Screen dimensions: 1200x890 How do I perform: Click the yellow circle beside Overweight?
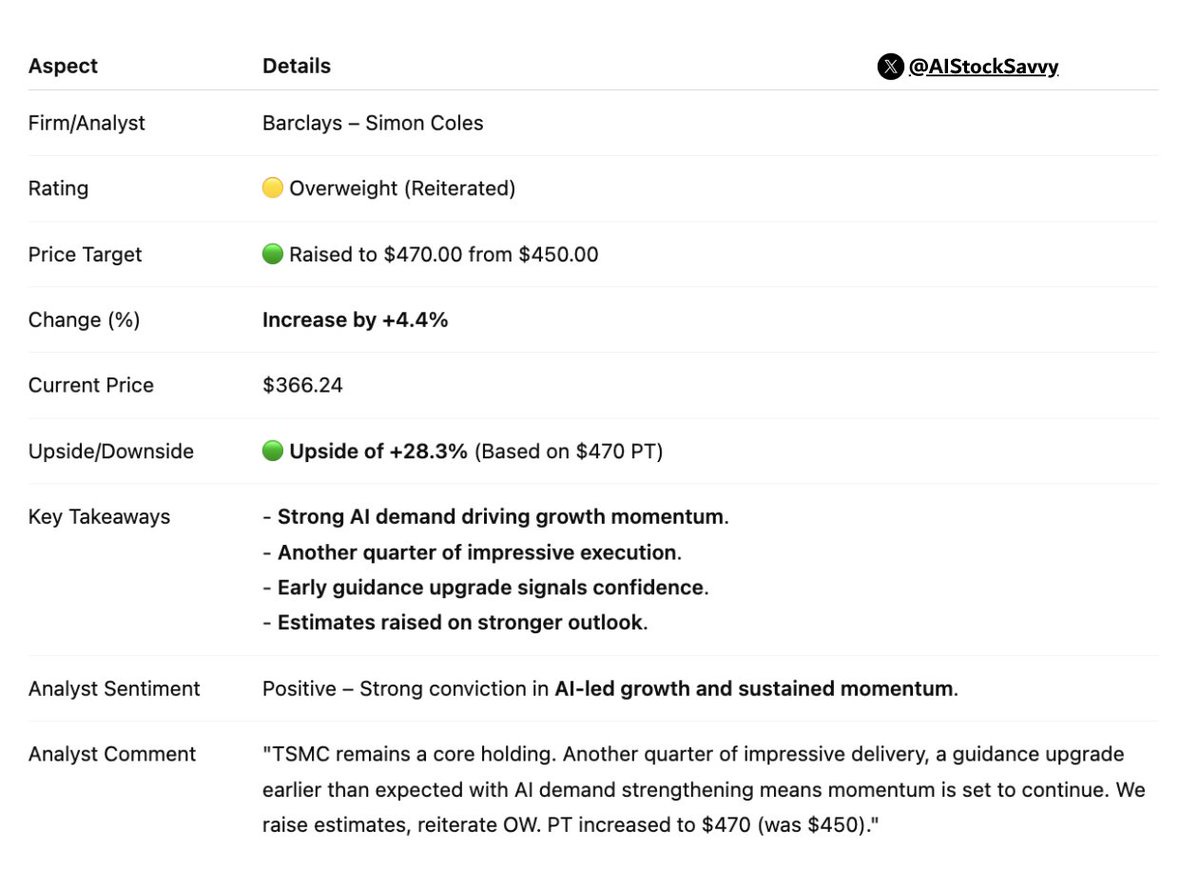click(x=272, y=188)
